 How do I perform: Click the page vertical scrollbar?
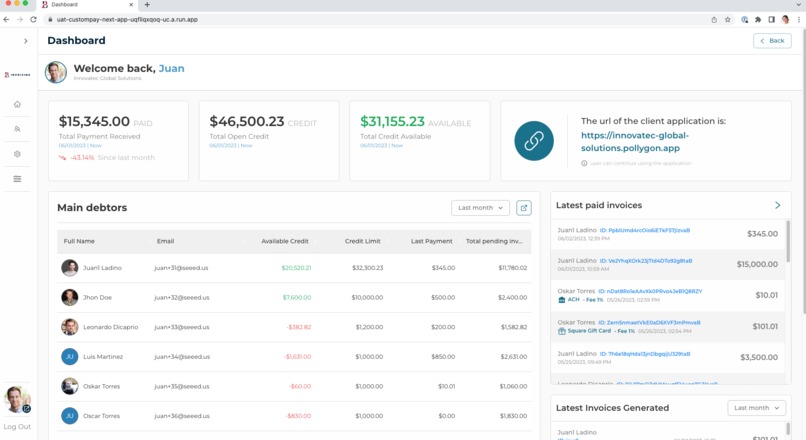pos(803,170)
